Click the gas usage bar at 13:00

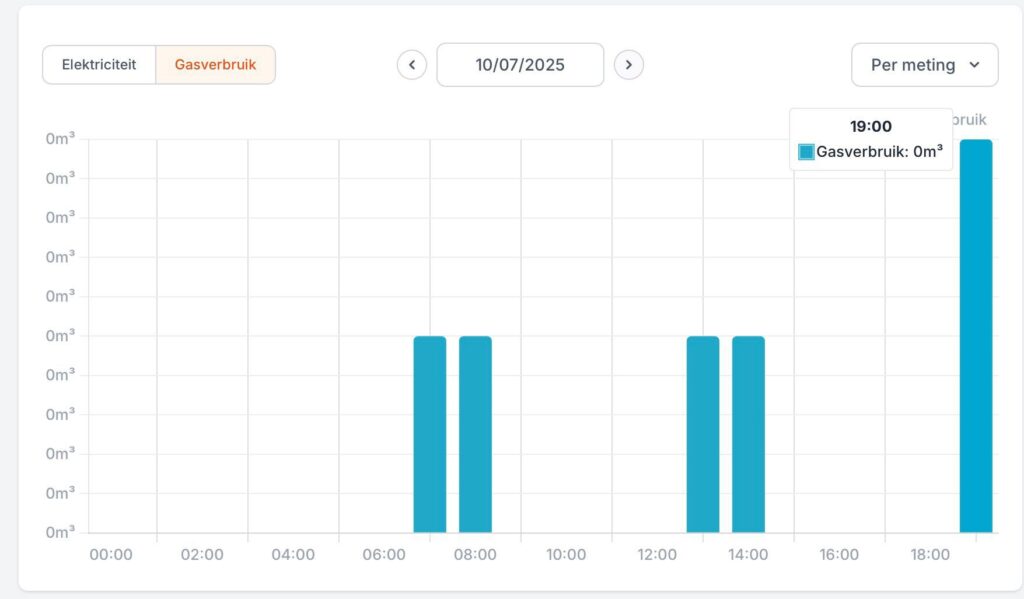[x=703, y=434]
